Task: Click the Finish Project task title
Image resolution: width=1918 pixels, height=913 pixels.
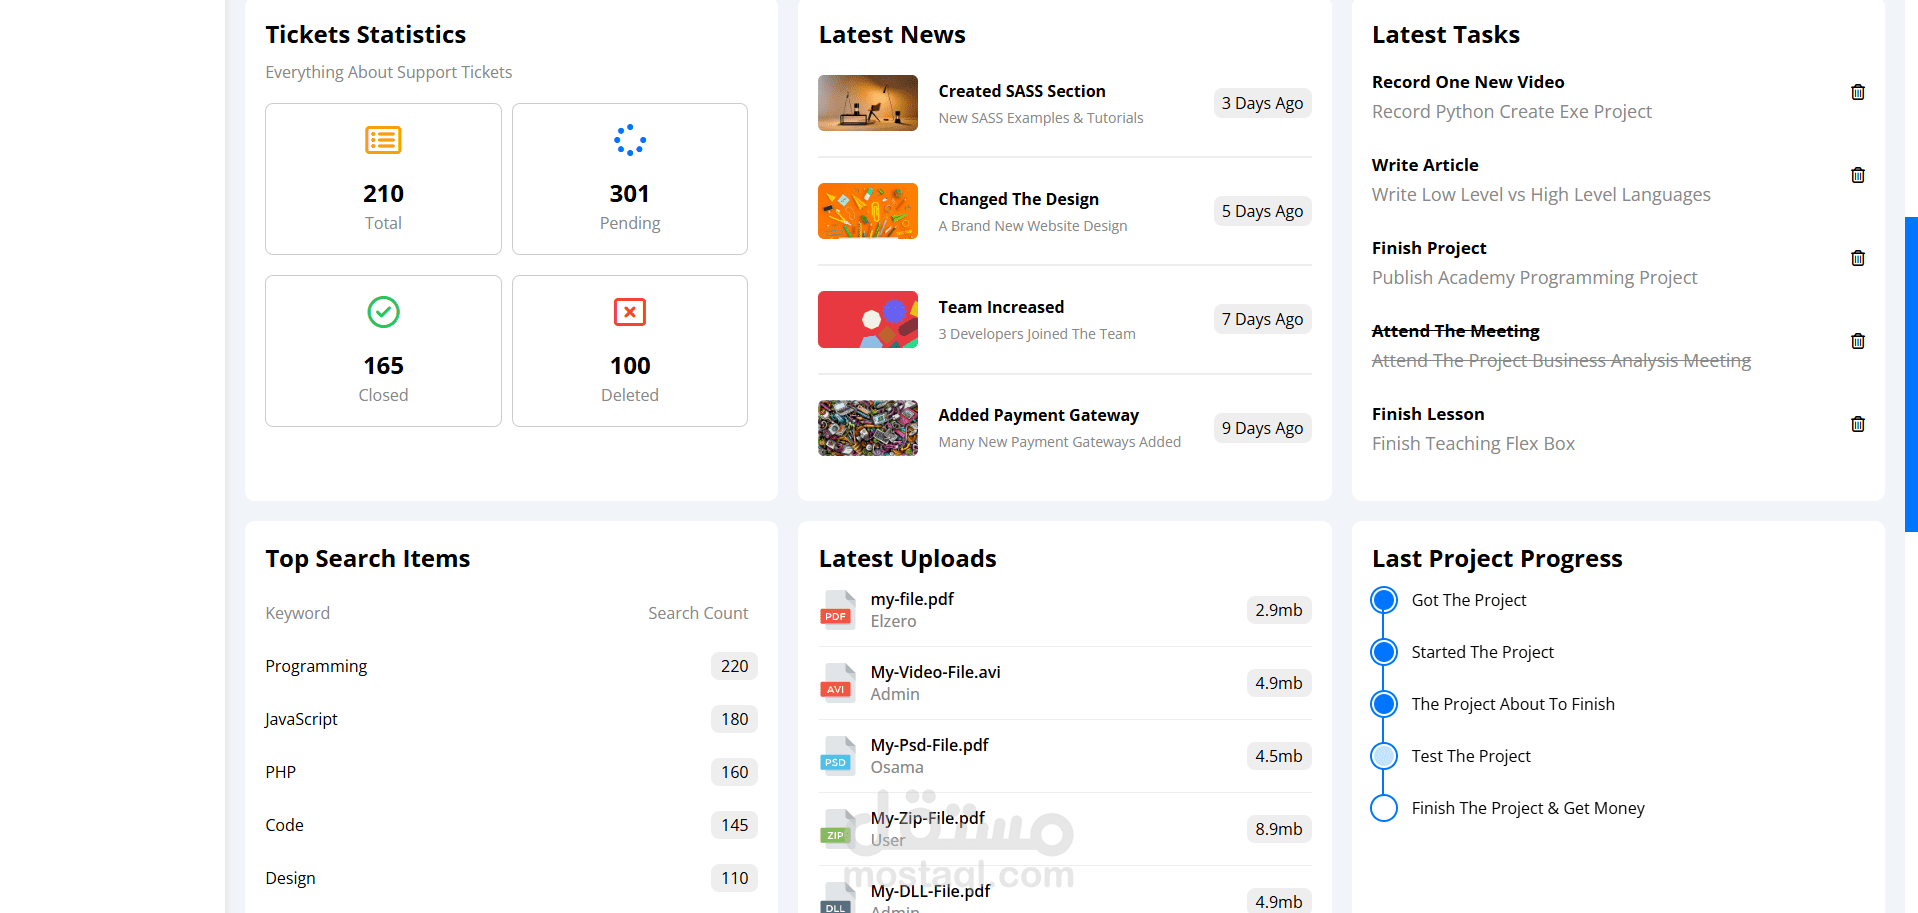Action: tap(1429, 248)
